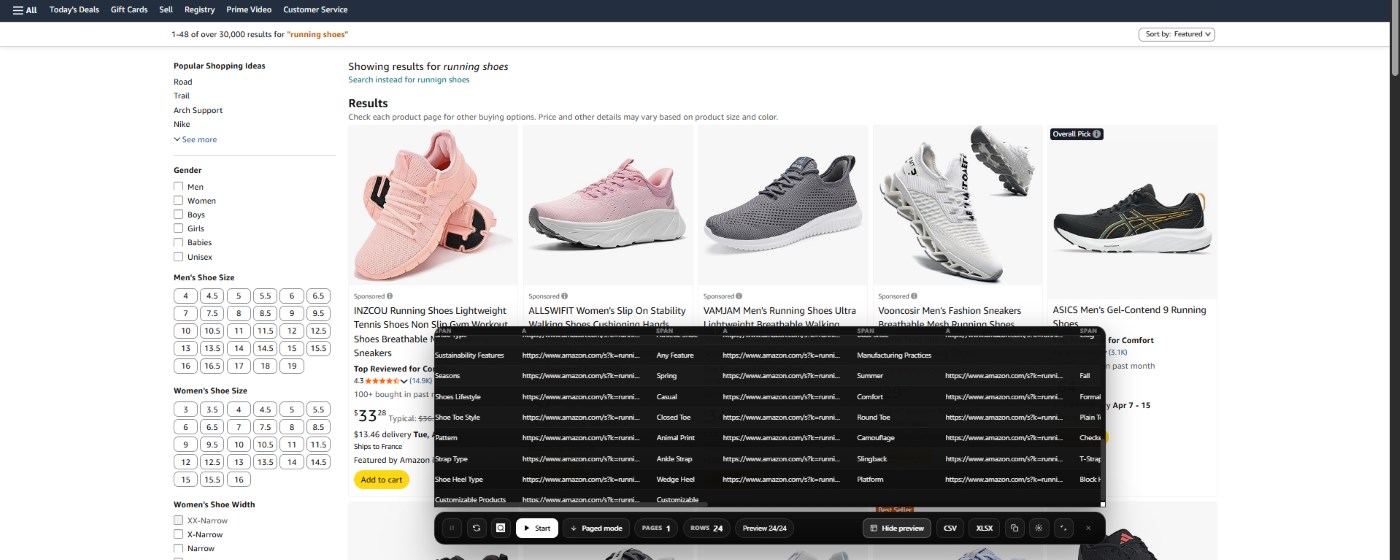Select women's shoe size 3.5

pos(212,410)
